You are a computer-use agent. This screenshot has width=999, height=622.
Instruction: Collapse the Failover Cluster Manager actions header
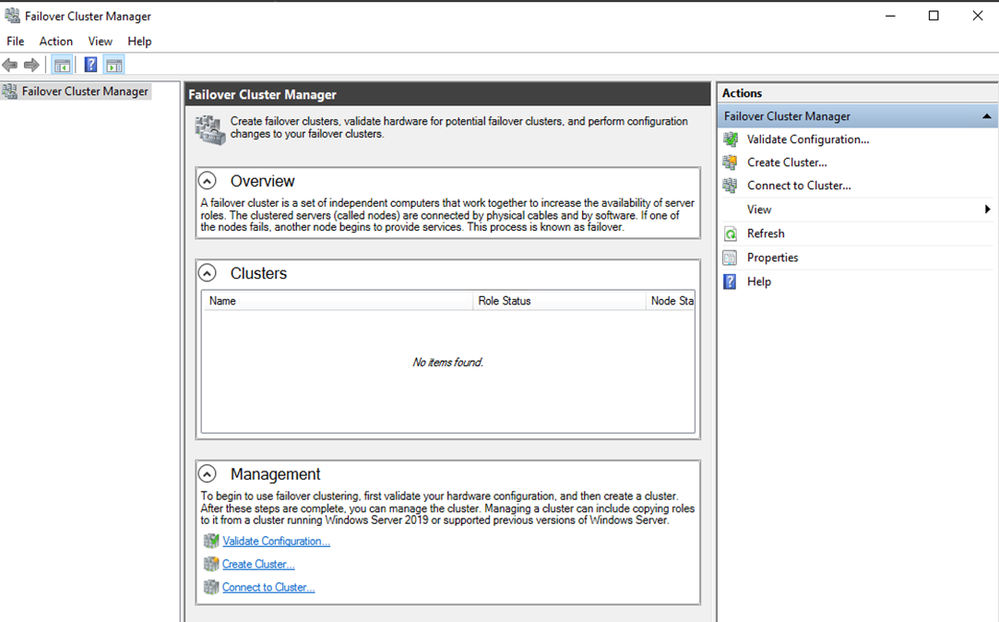pos(986,117)
